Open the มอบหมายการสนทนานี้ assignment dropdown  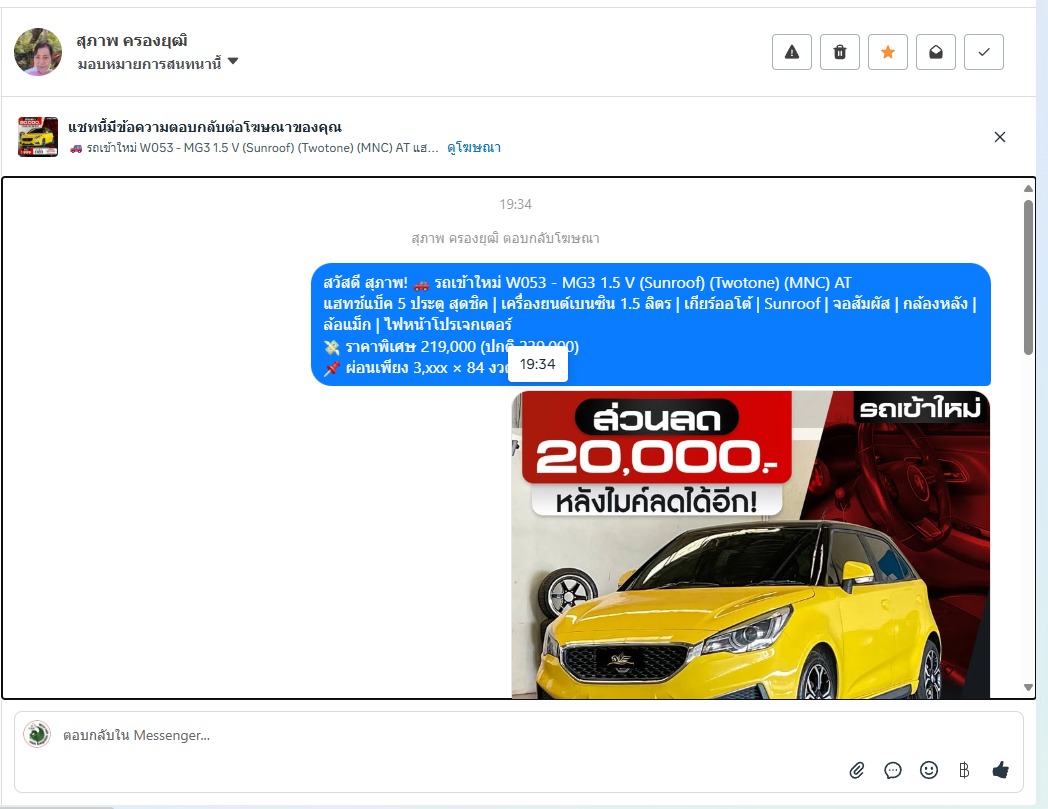click(157, 64)
